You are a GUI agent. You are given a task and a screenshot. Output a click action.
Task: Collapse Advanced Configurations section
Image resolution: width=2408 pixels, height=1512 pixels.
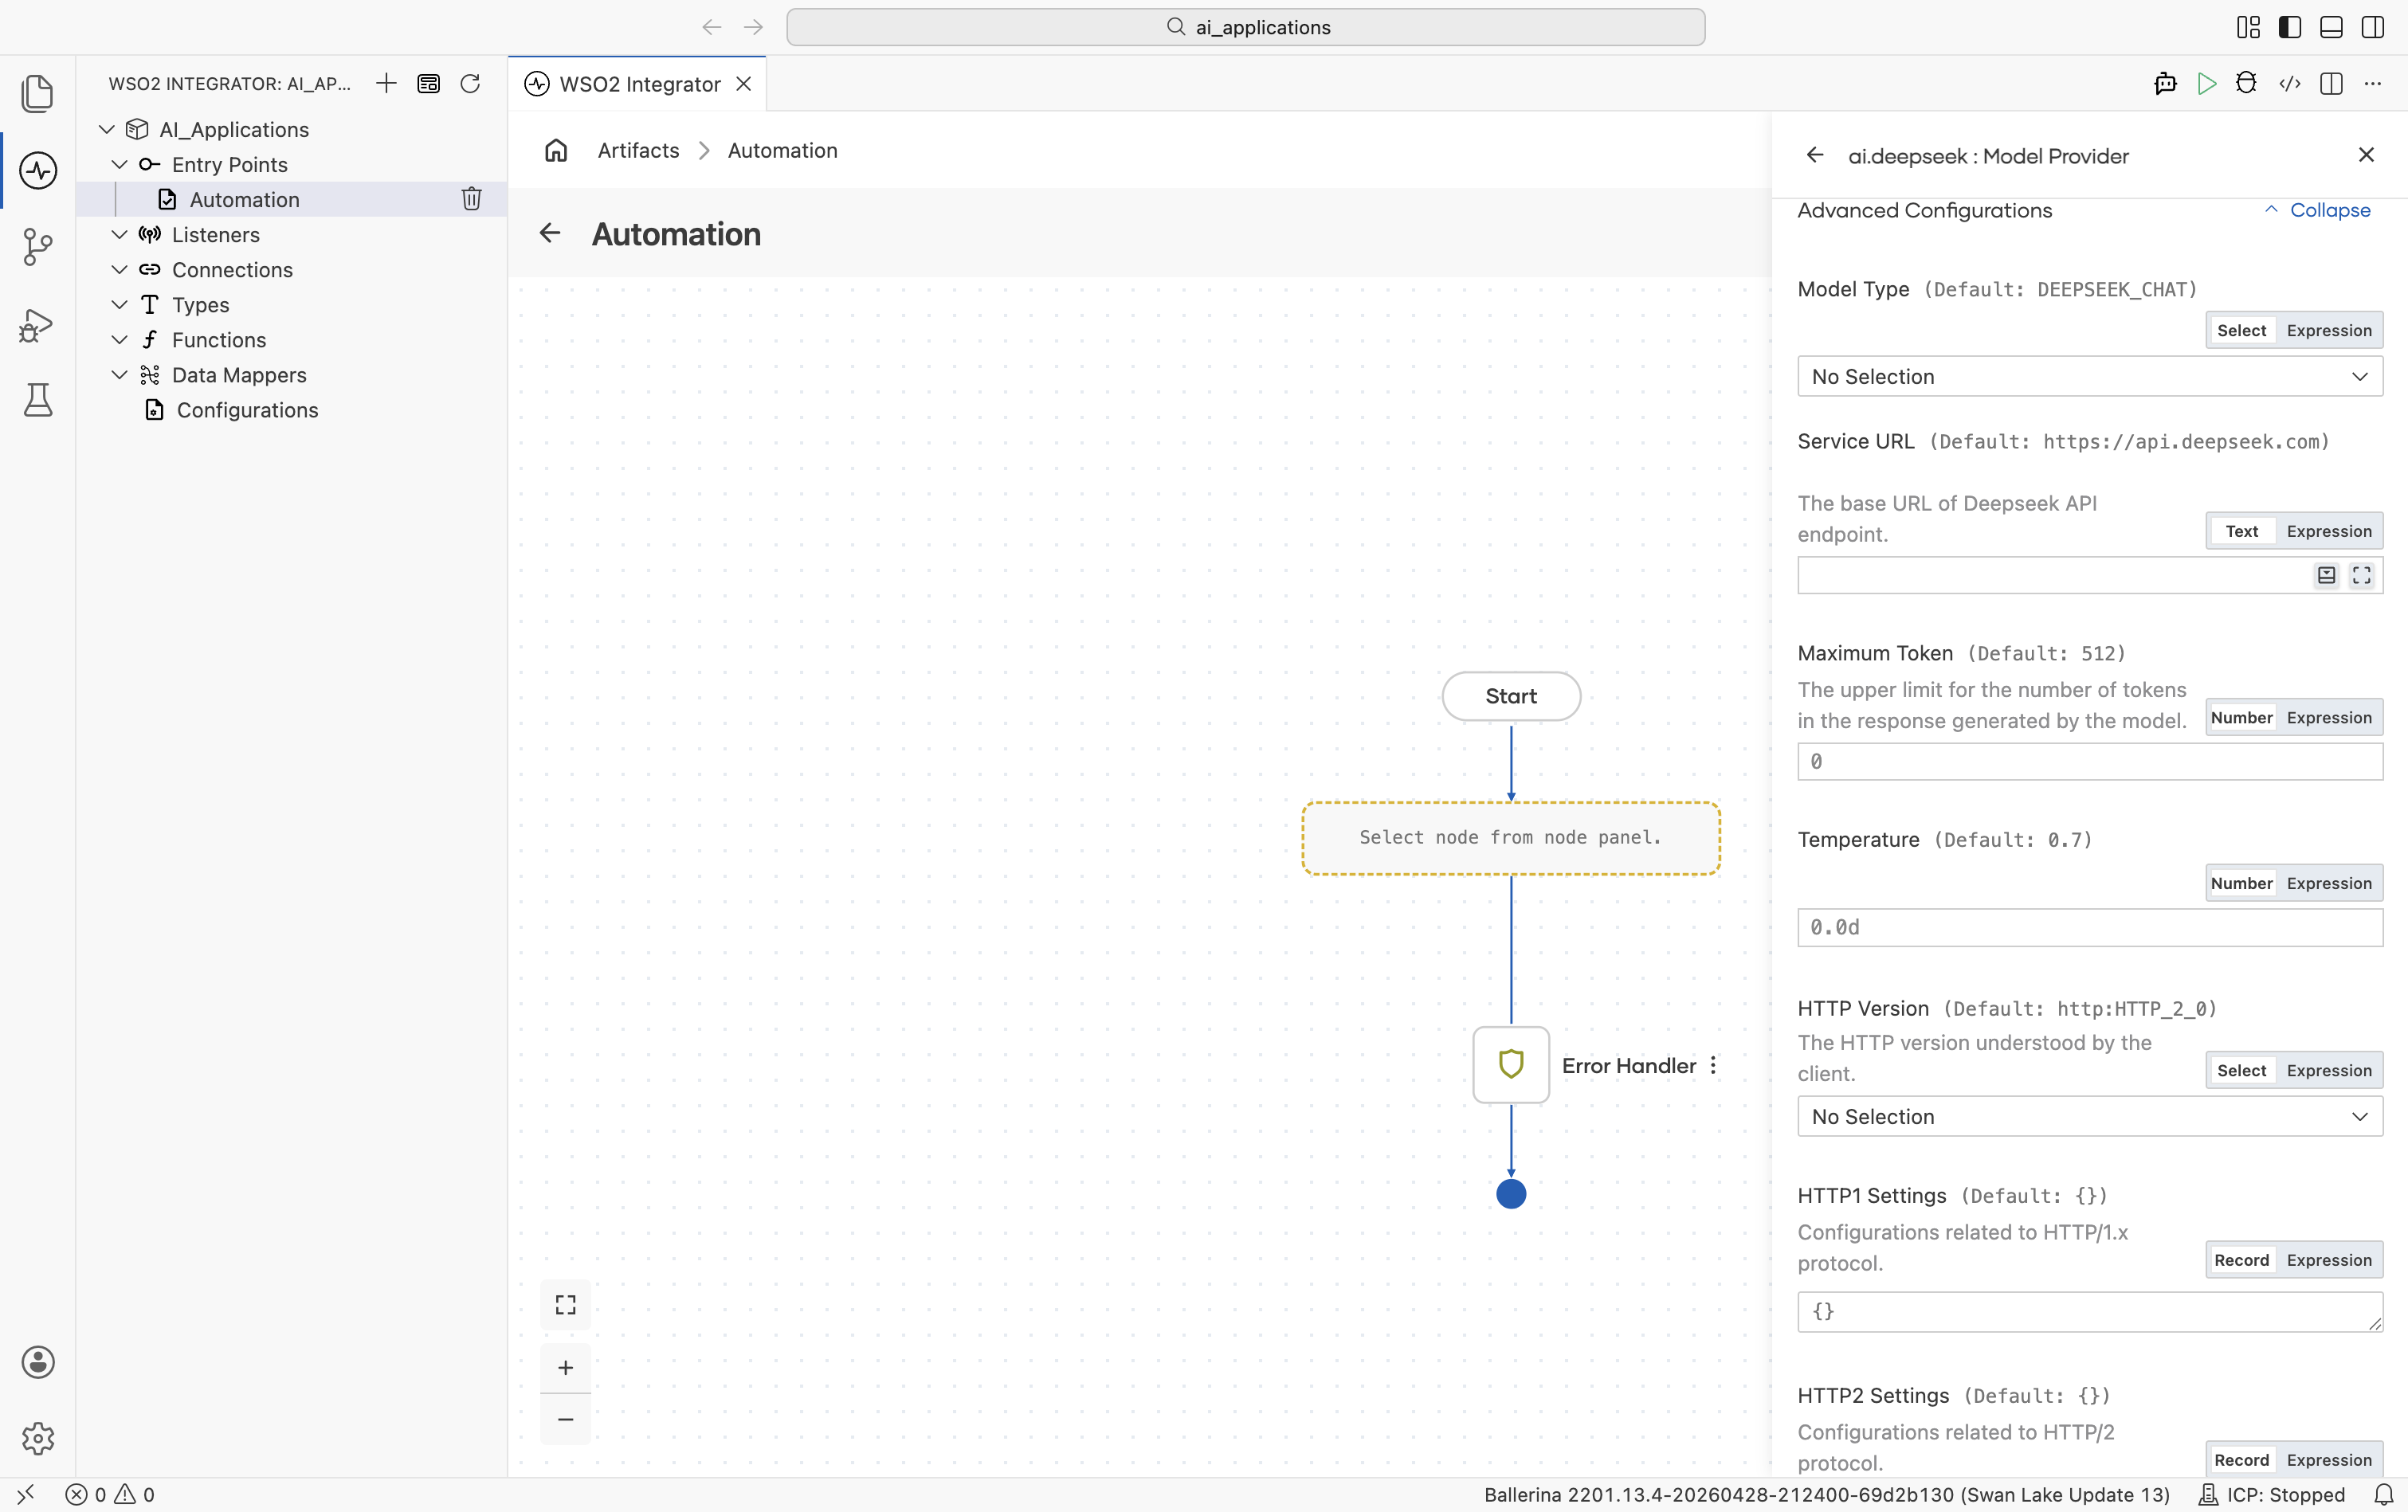click(2316, 210)
